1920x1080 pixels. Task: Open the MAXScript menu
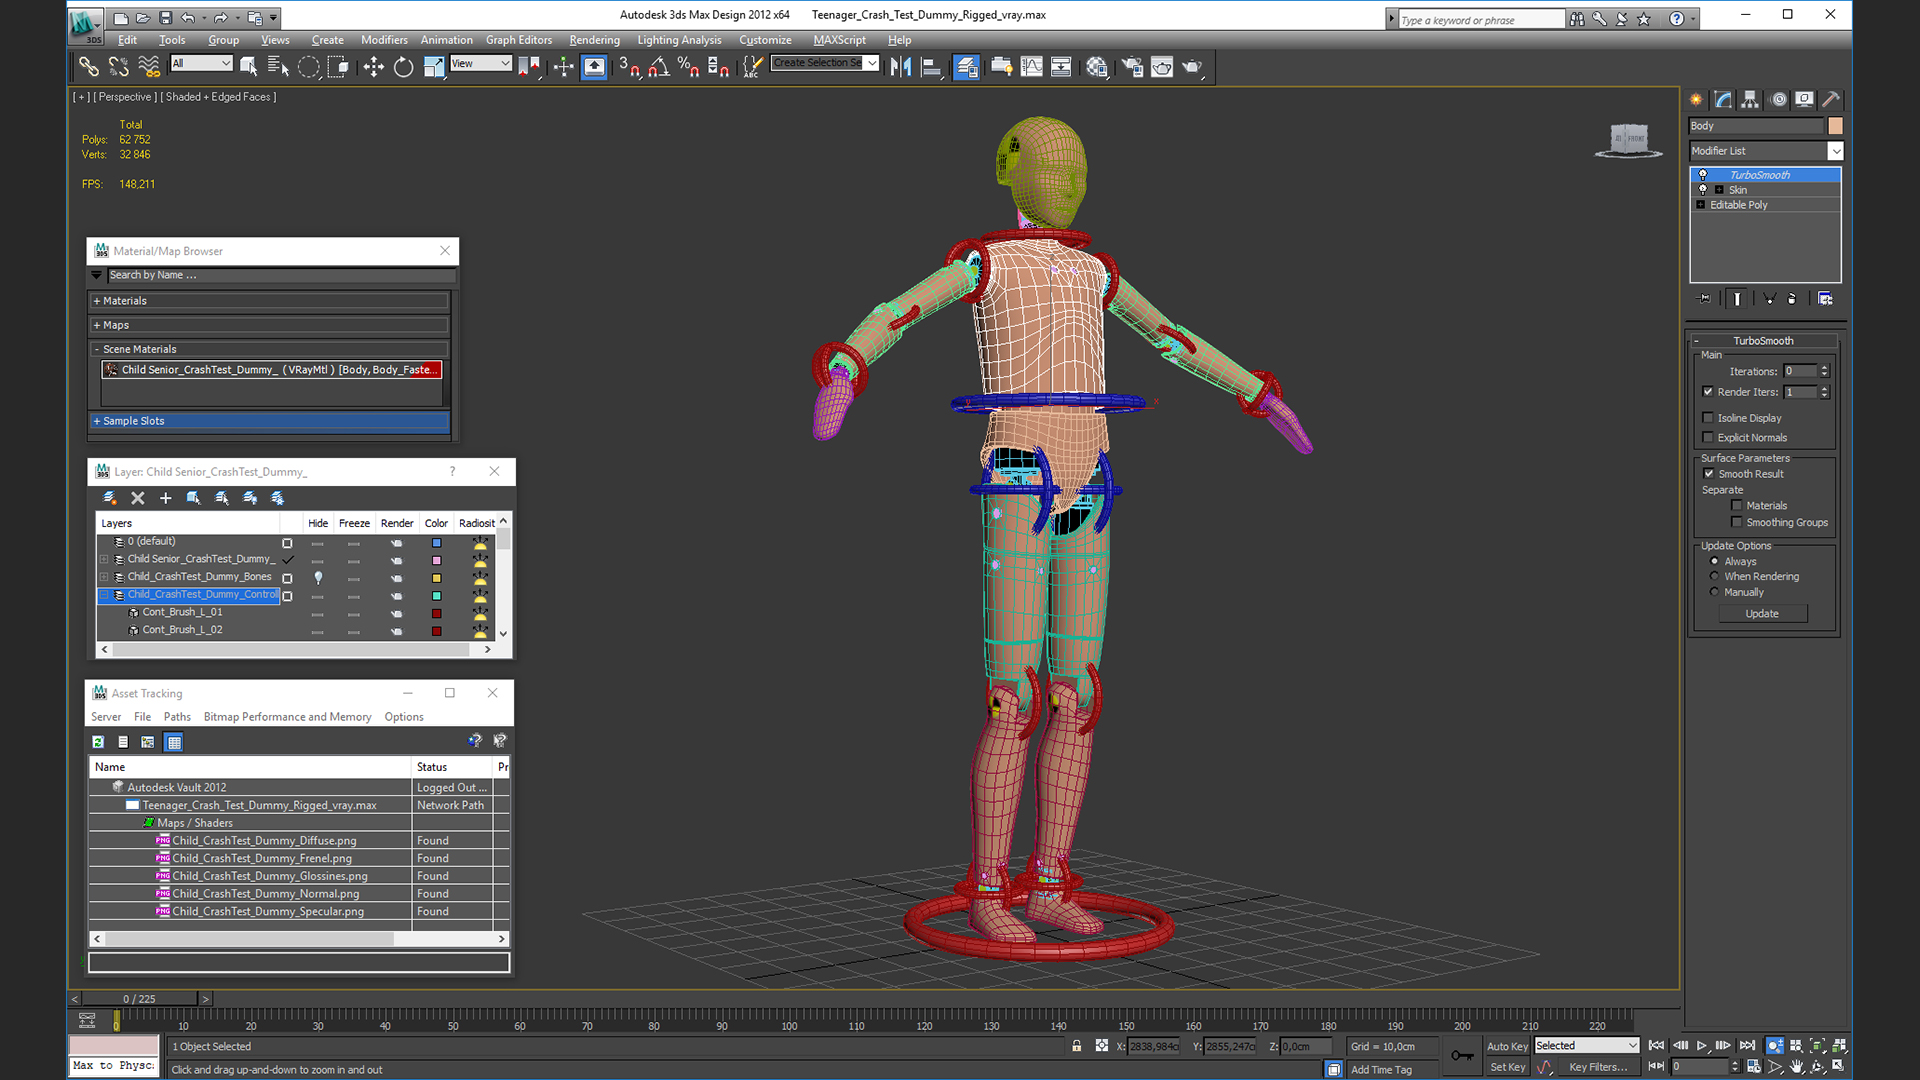(839, 40)
